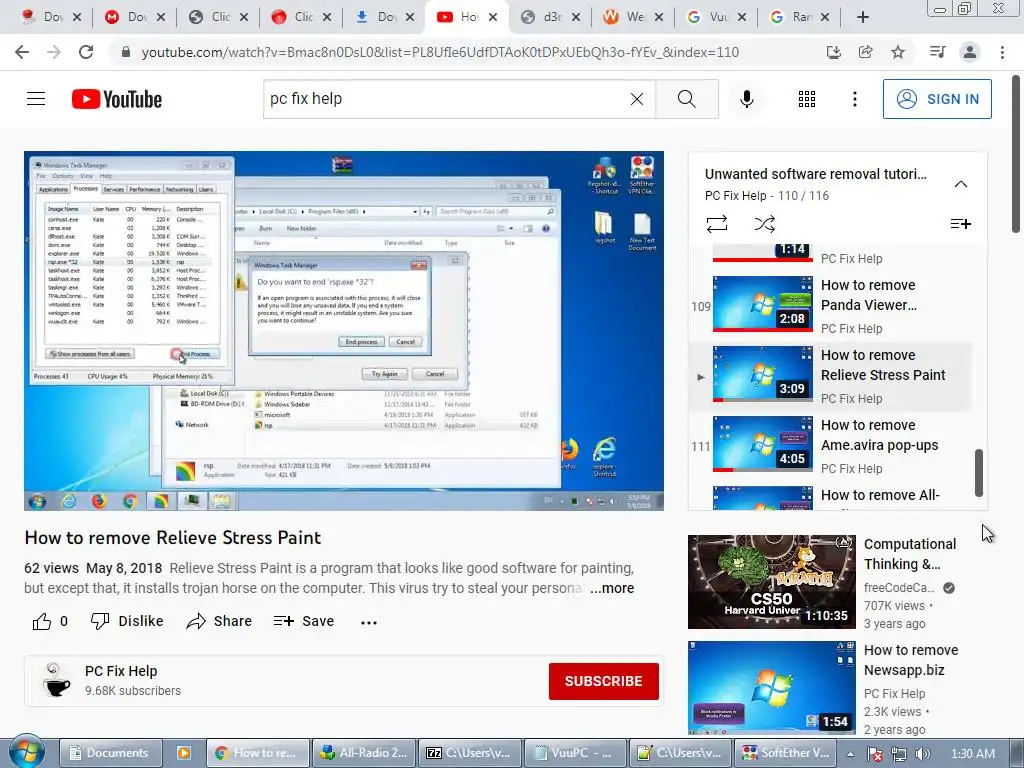Save playlist with add-to-library icon
The image size is (1024, 768).
961,224
